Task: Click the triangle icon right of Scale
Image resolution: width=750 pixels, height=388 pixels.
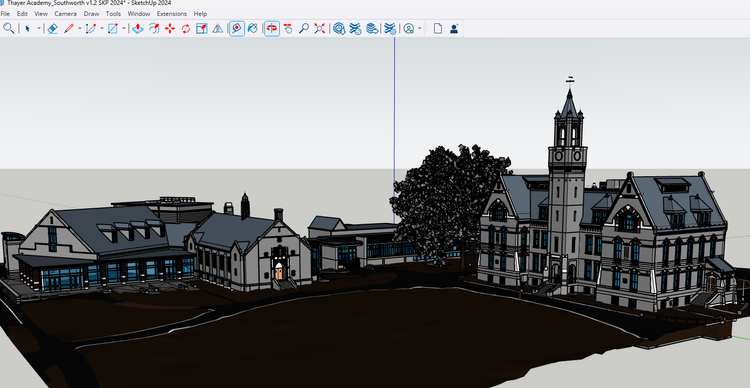Action: (x=218, y=29)
